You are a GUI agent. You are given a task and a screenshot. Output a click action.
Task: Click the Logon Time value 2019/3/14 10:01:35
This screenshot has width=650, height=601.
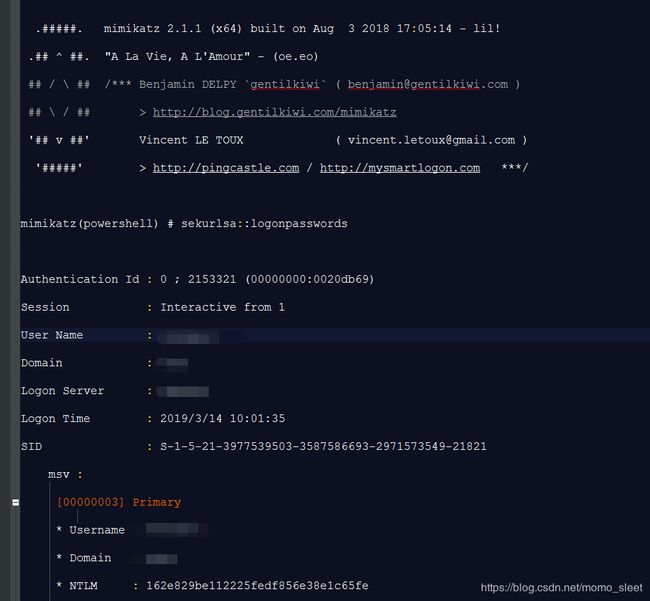pos(223,419)
